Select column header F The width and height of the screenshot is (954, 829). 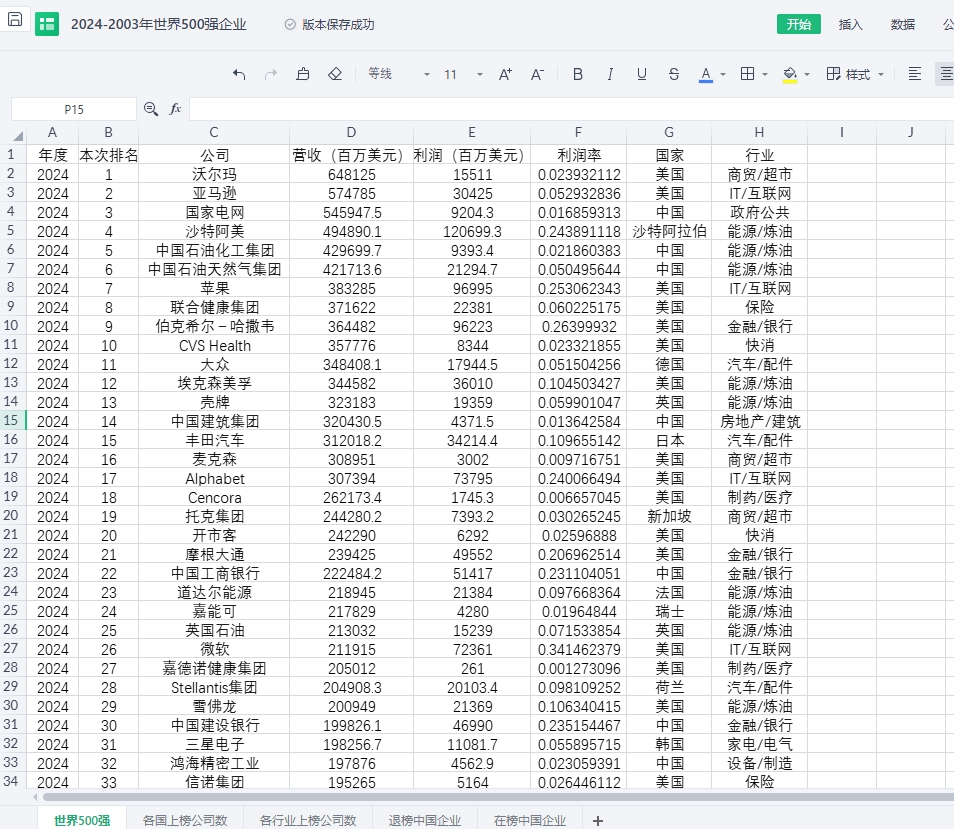[578, 133]
